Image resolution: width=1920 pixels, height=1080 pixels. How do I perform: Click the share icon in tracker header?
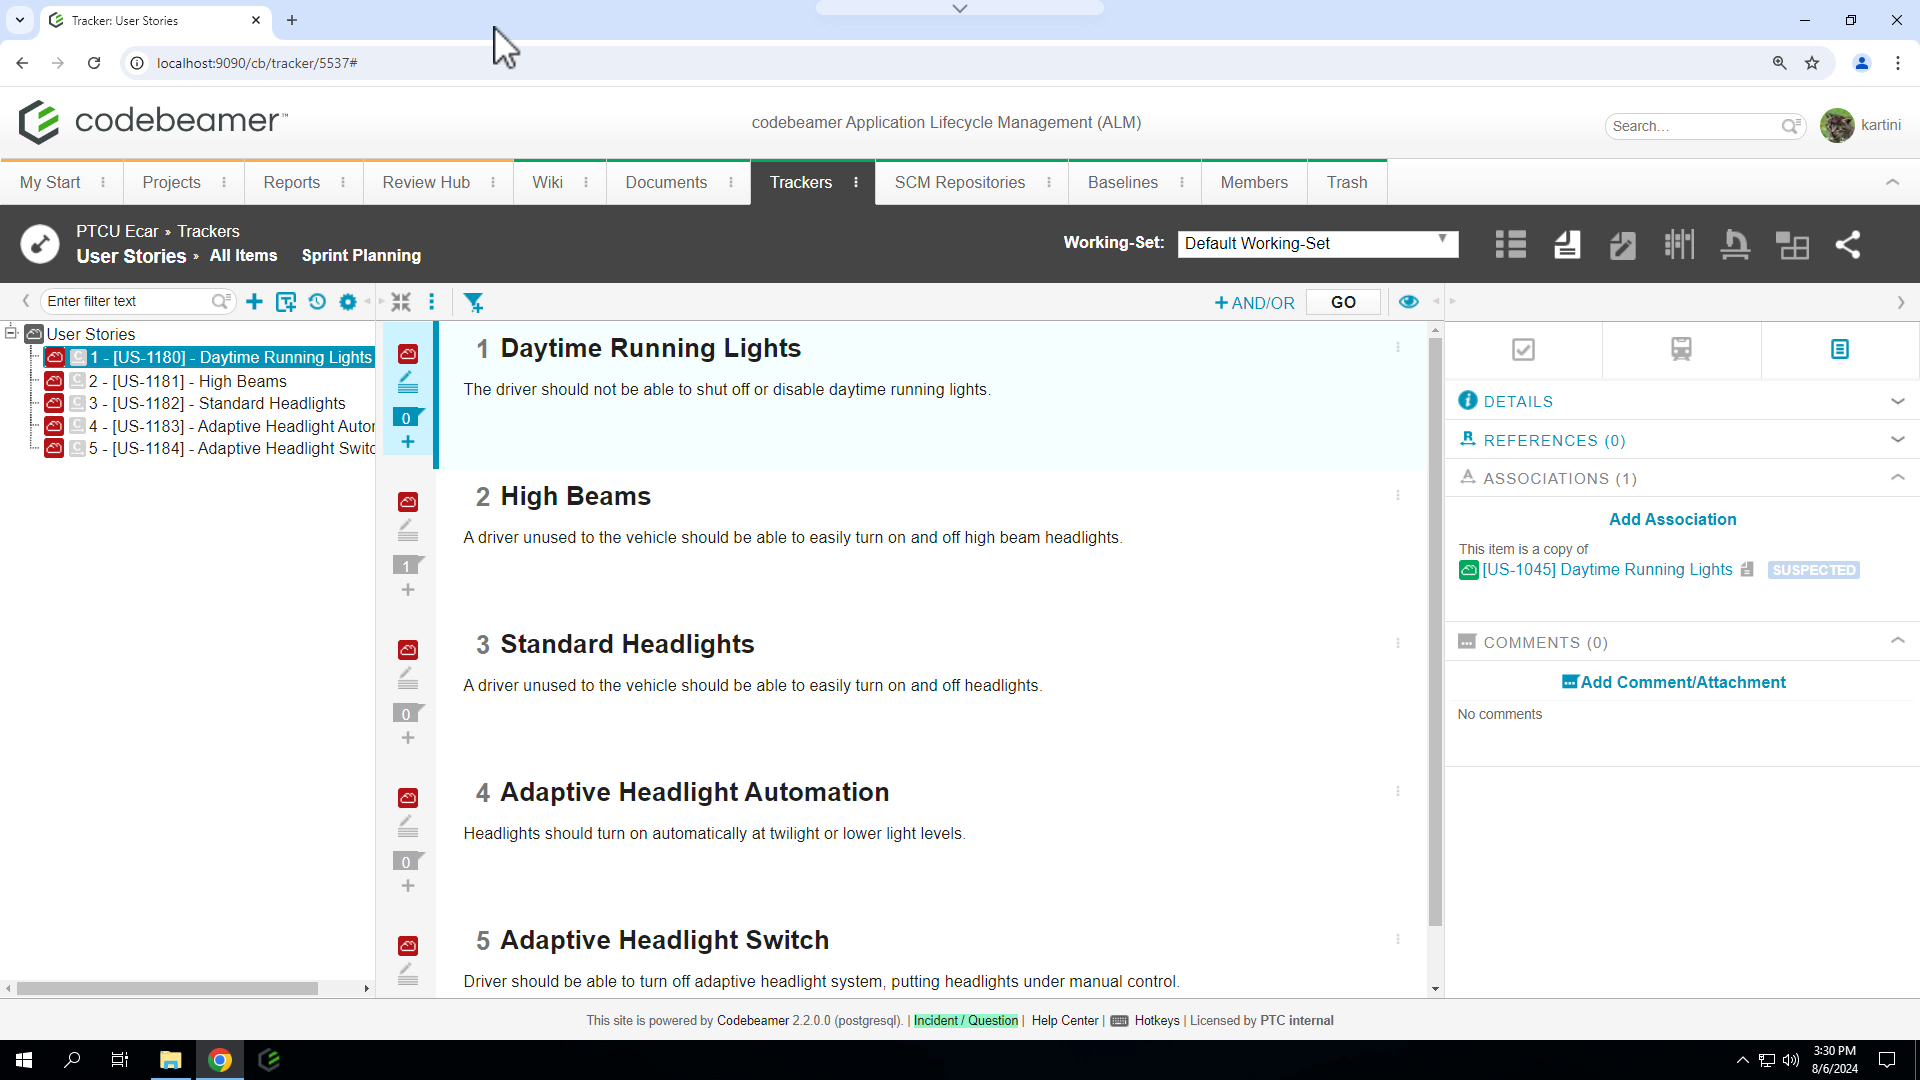point(1848,245)
